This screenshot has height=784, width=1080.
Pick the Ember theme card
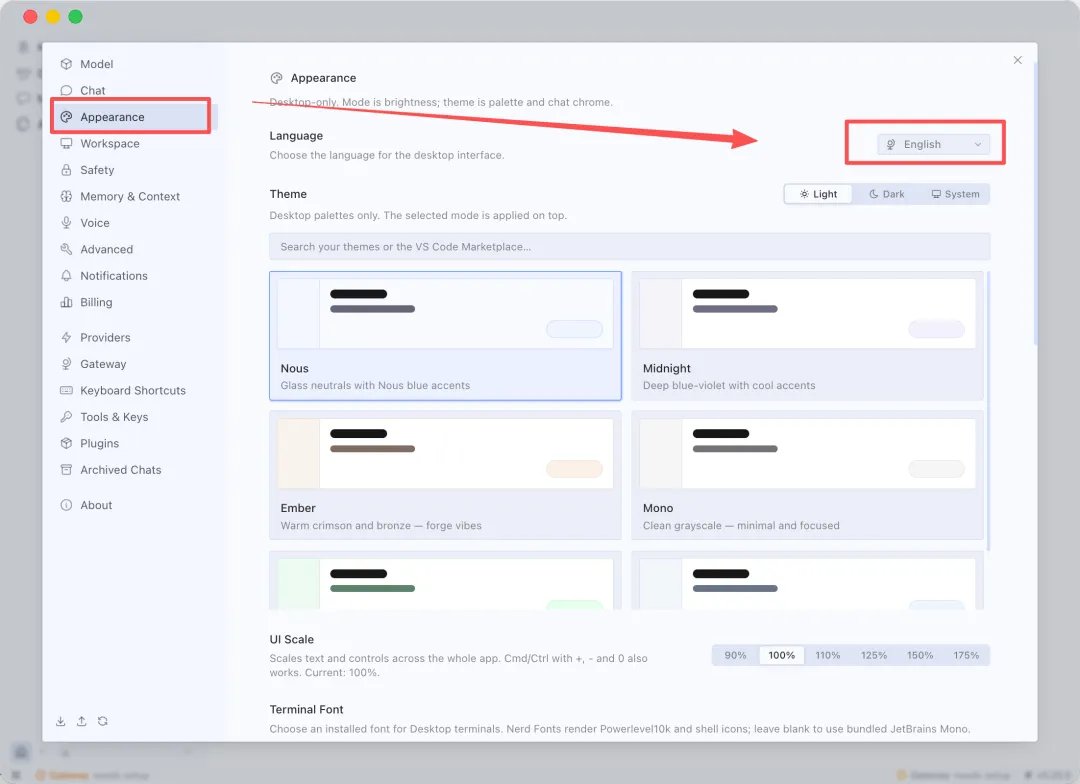click(445, 475)
